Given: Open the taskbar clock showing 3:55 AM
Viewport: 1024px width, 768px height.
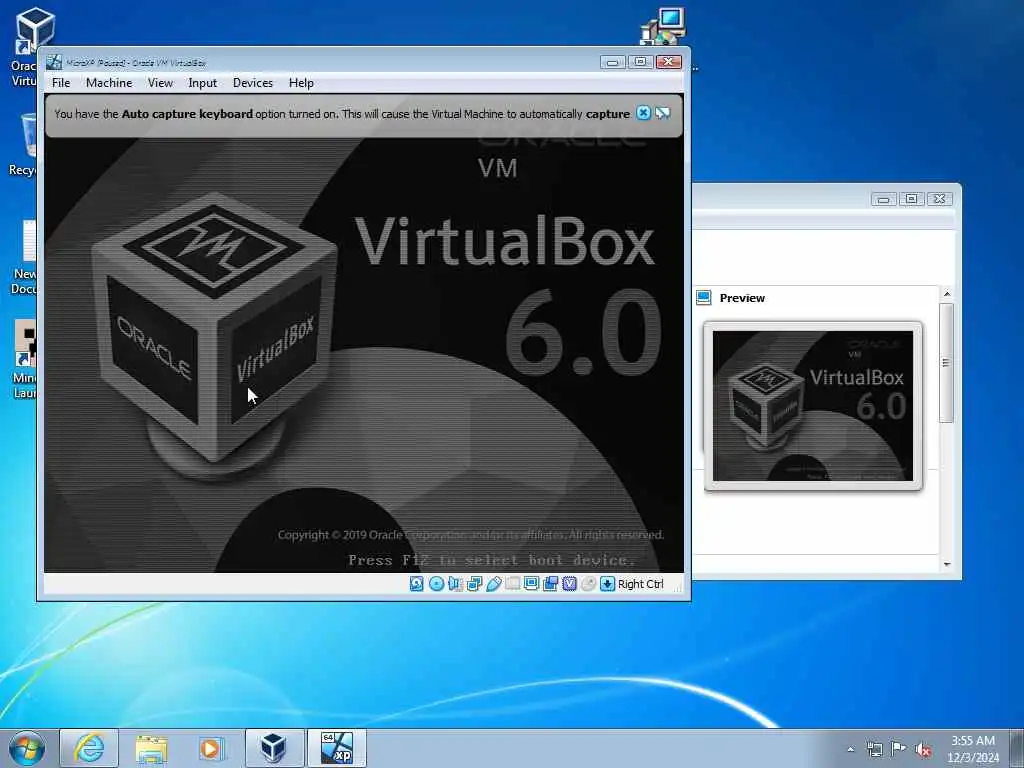Looking at the screenshot, I should point(972,749).
